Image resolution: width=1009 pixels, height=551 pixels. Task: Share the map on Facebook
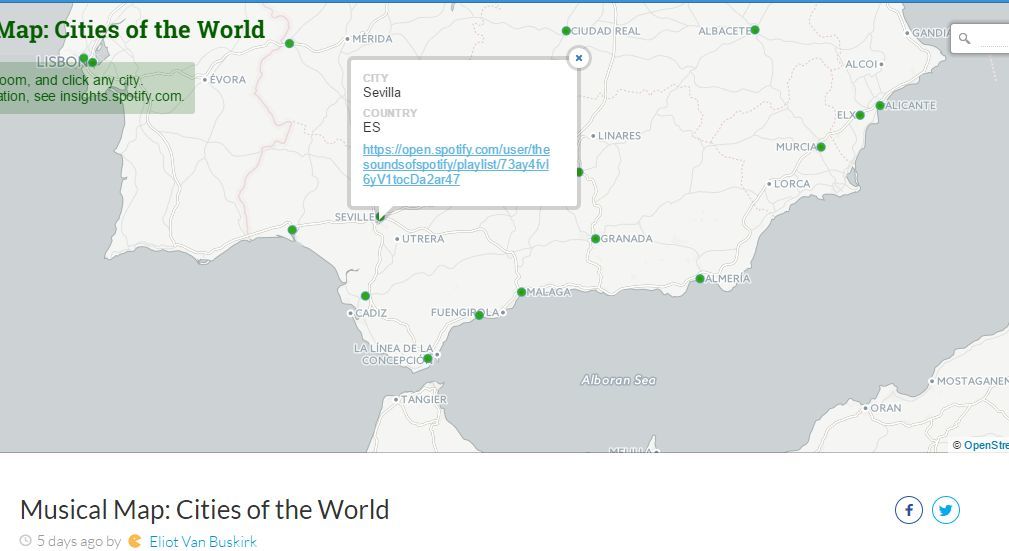[x=909, y=510]
